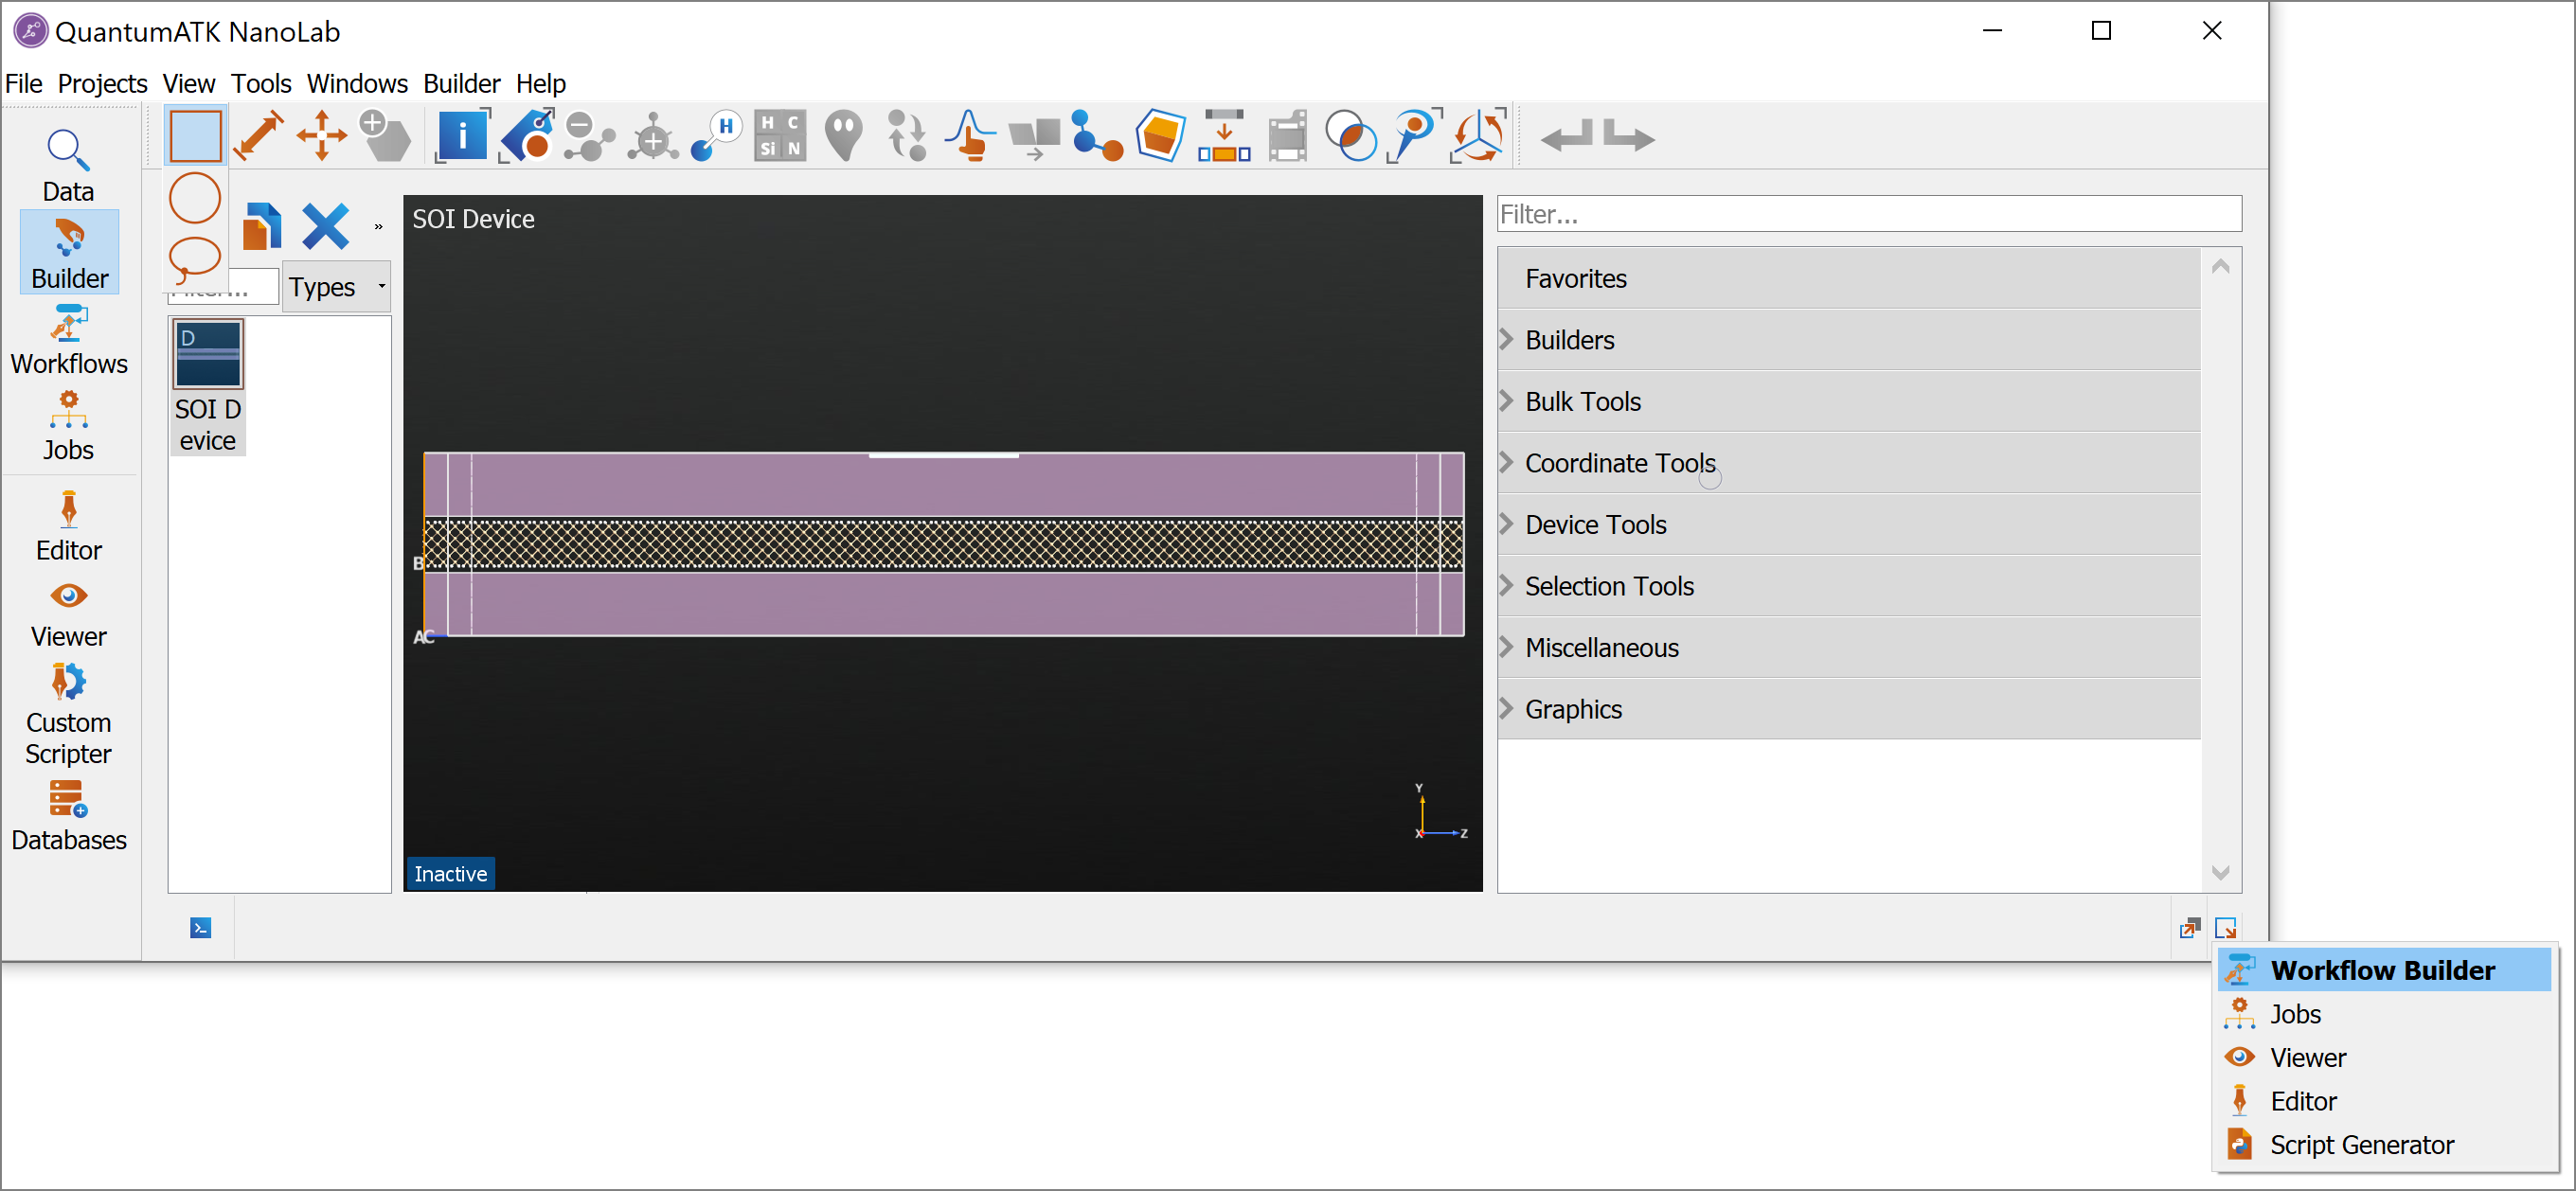
Task: Choose Editor in the send-to popup
Action: pyautogui.click(x=2384, y=1101)
